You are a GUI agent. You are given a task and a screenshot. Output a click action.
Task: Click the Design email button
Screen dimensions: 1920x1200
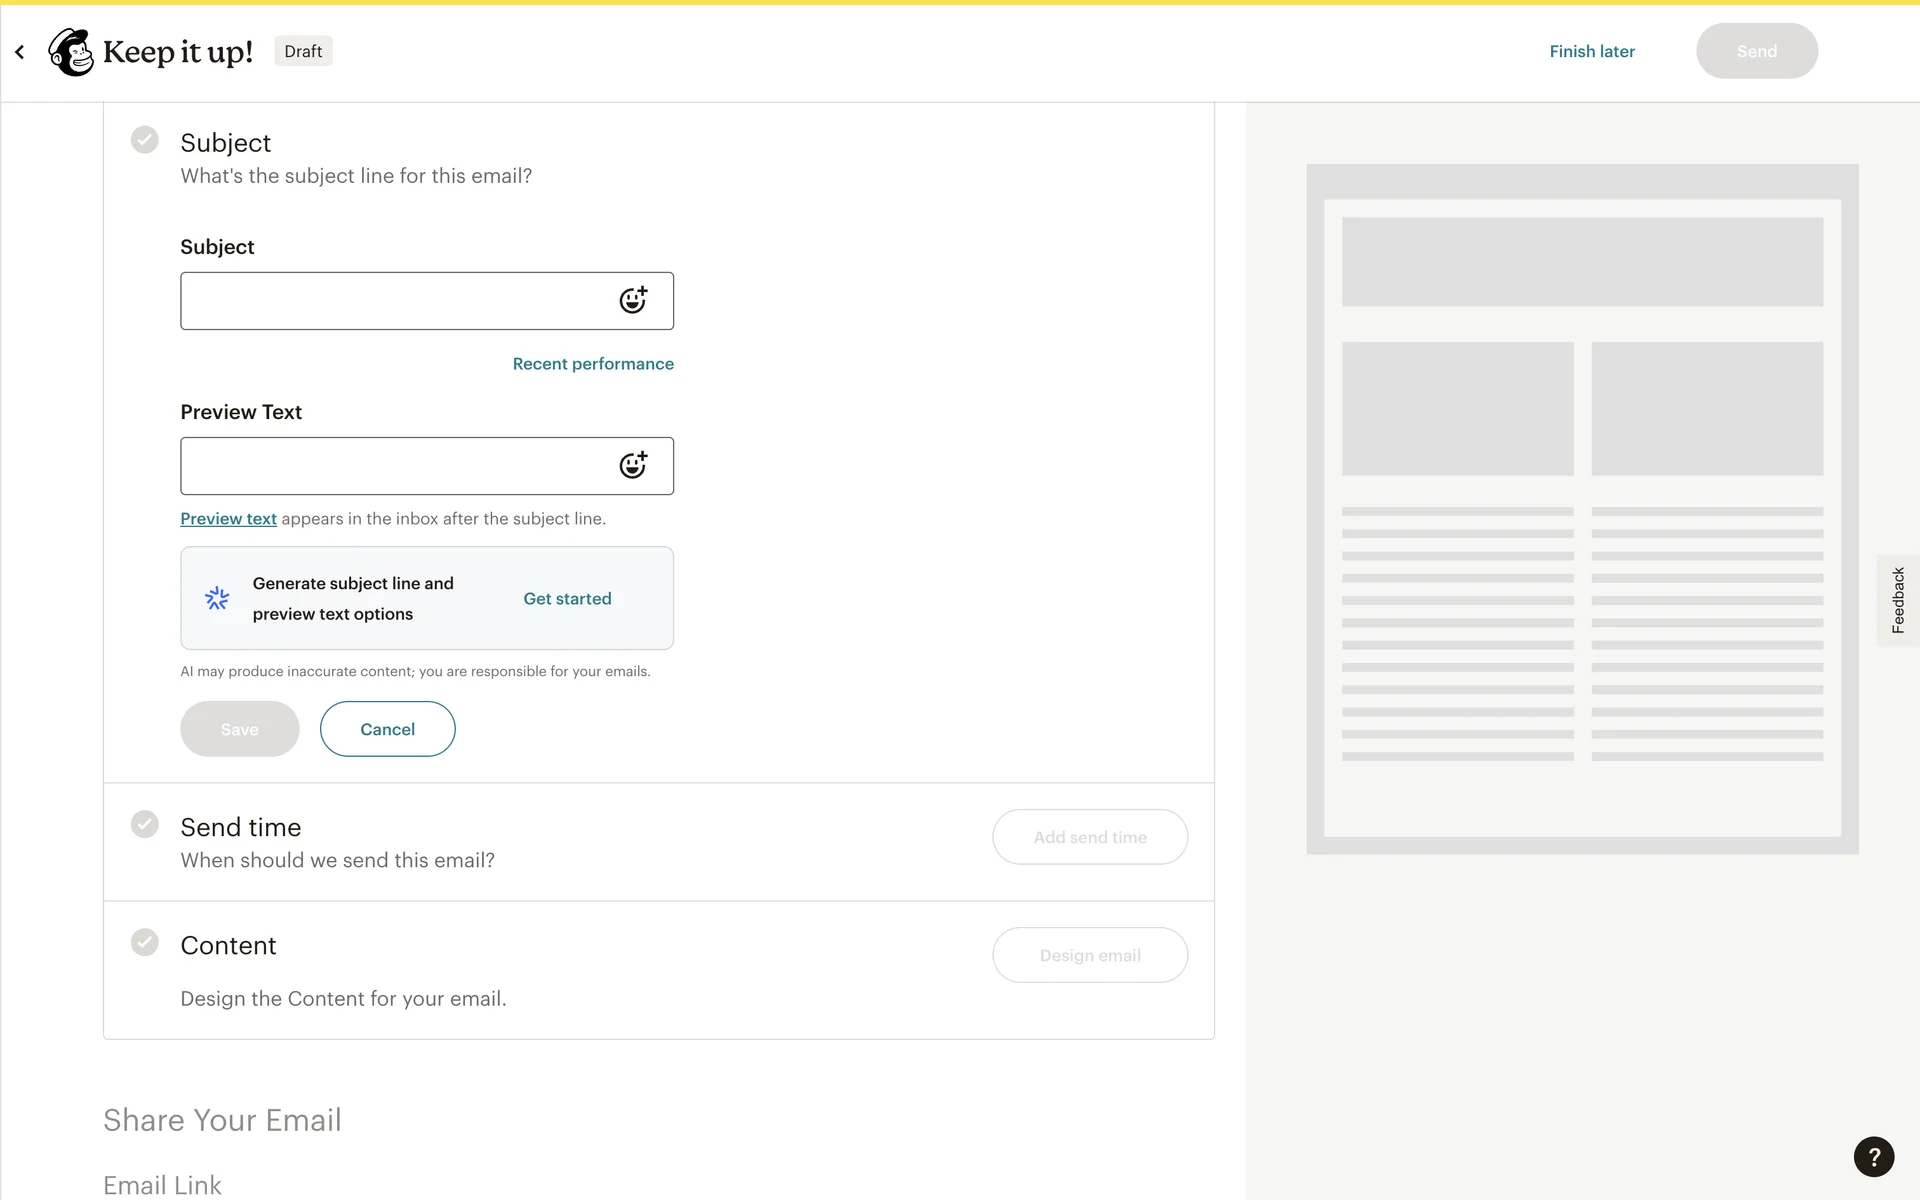tap(1090, 955)
